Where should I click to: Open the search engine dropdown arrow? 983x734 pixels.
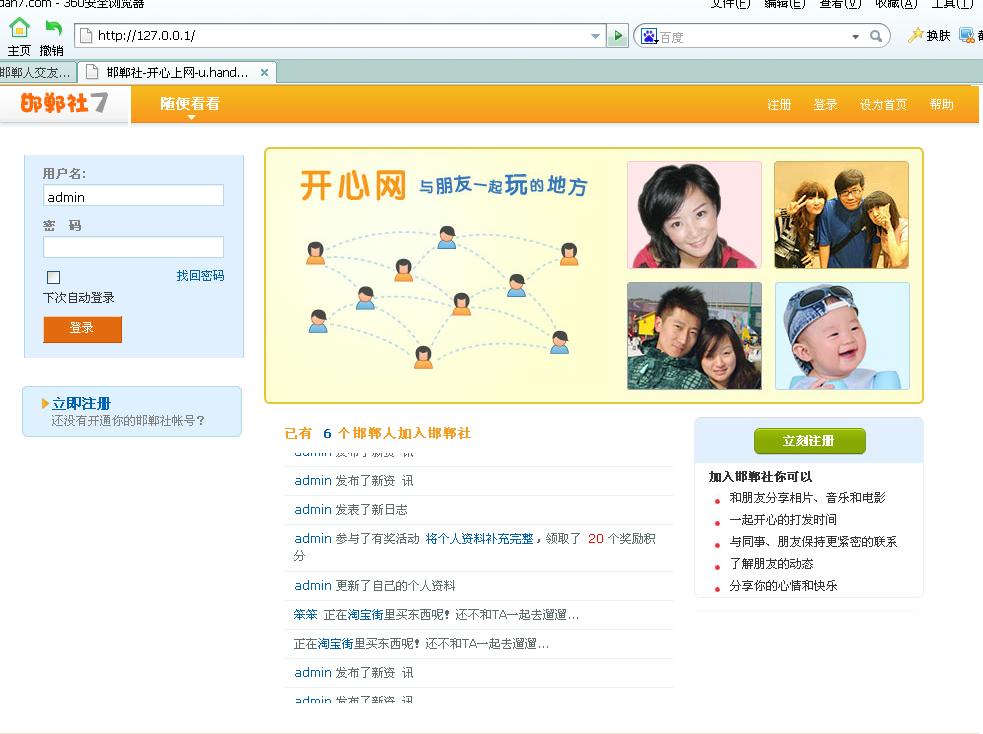pos(855,37)
